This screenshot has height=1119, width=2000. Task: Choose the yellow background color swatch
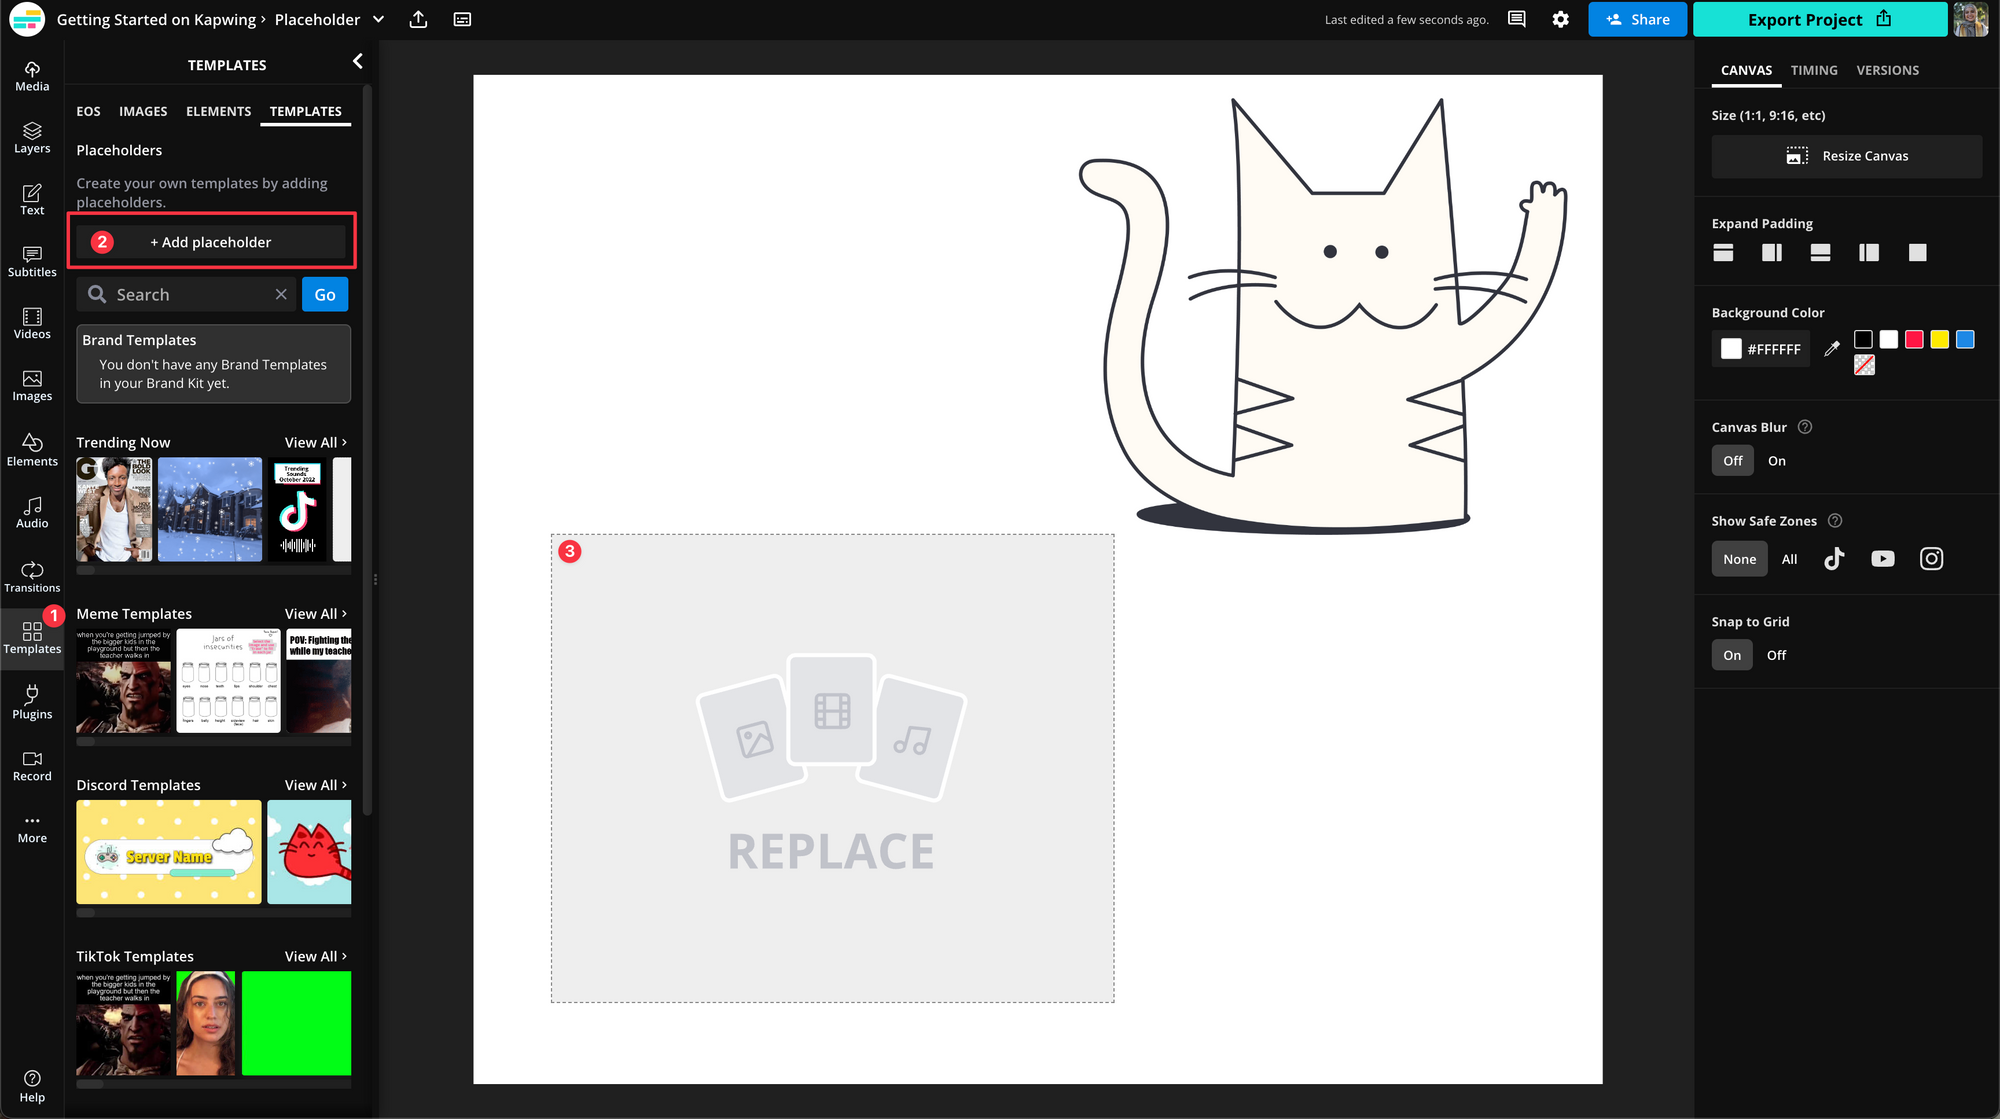point(1939,340)
